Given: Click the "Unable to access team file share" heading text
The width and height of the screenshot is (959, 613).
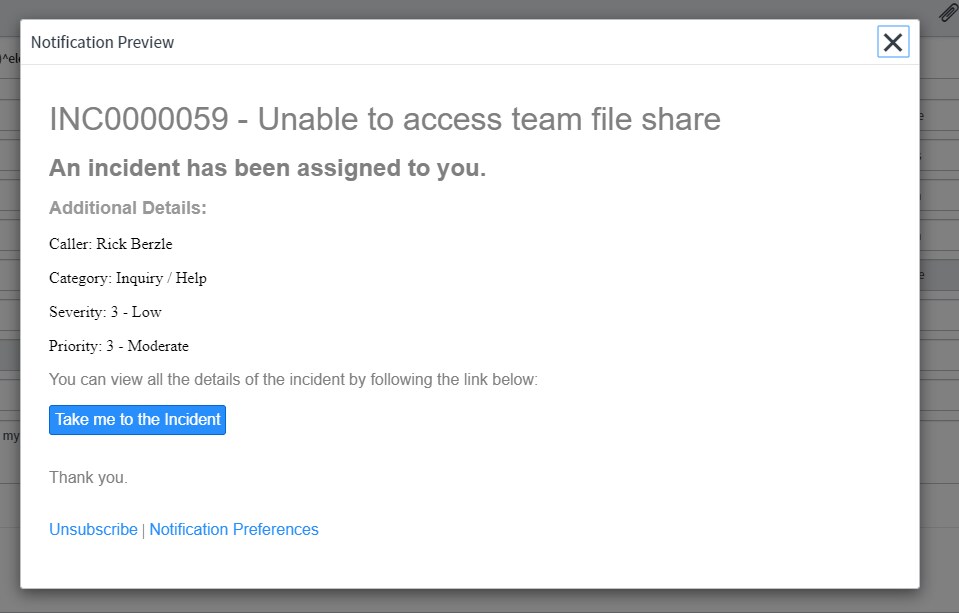Looking at the screenshot, I should click(x=489, y=120).
